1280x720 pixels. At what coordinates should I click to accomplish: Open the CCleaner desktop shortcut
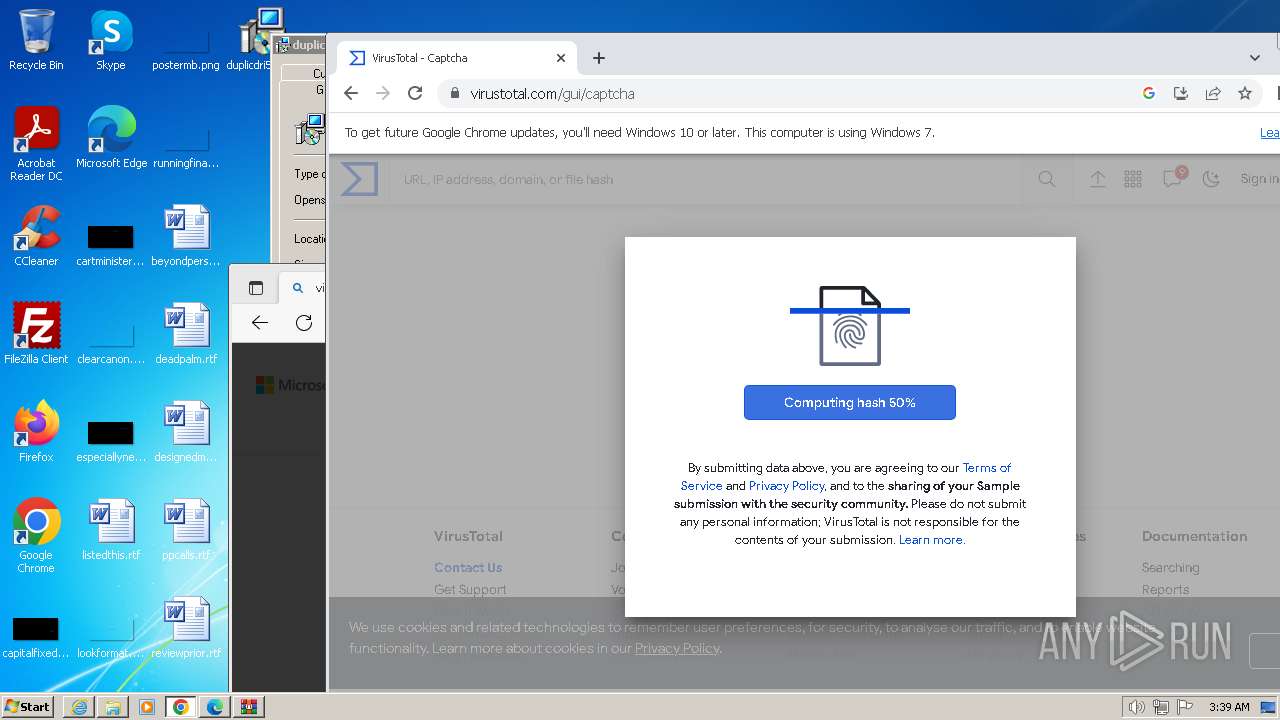pos(36,236)
